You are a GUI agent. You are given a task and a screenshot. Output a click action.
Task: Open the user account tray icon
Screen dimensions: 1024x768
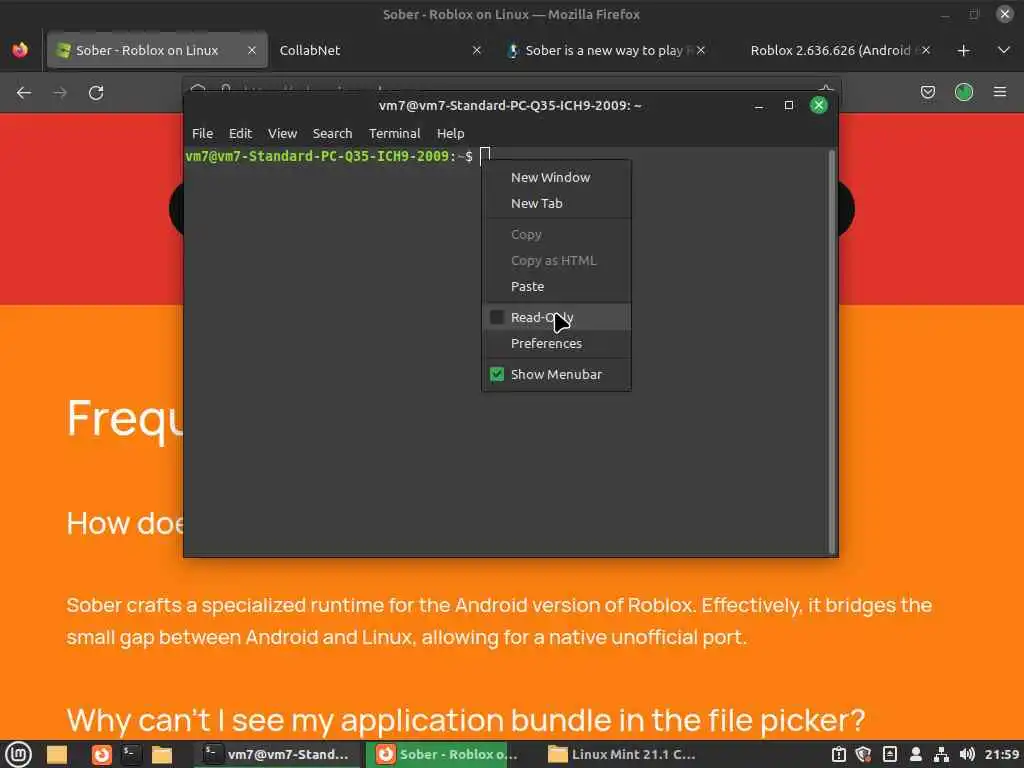pos(916,754)
